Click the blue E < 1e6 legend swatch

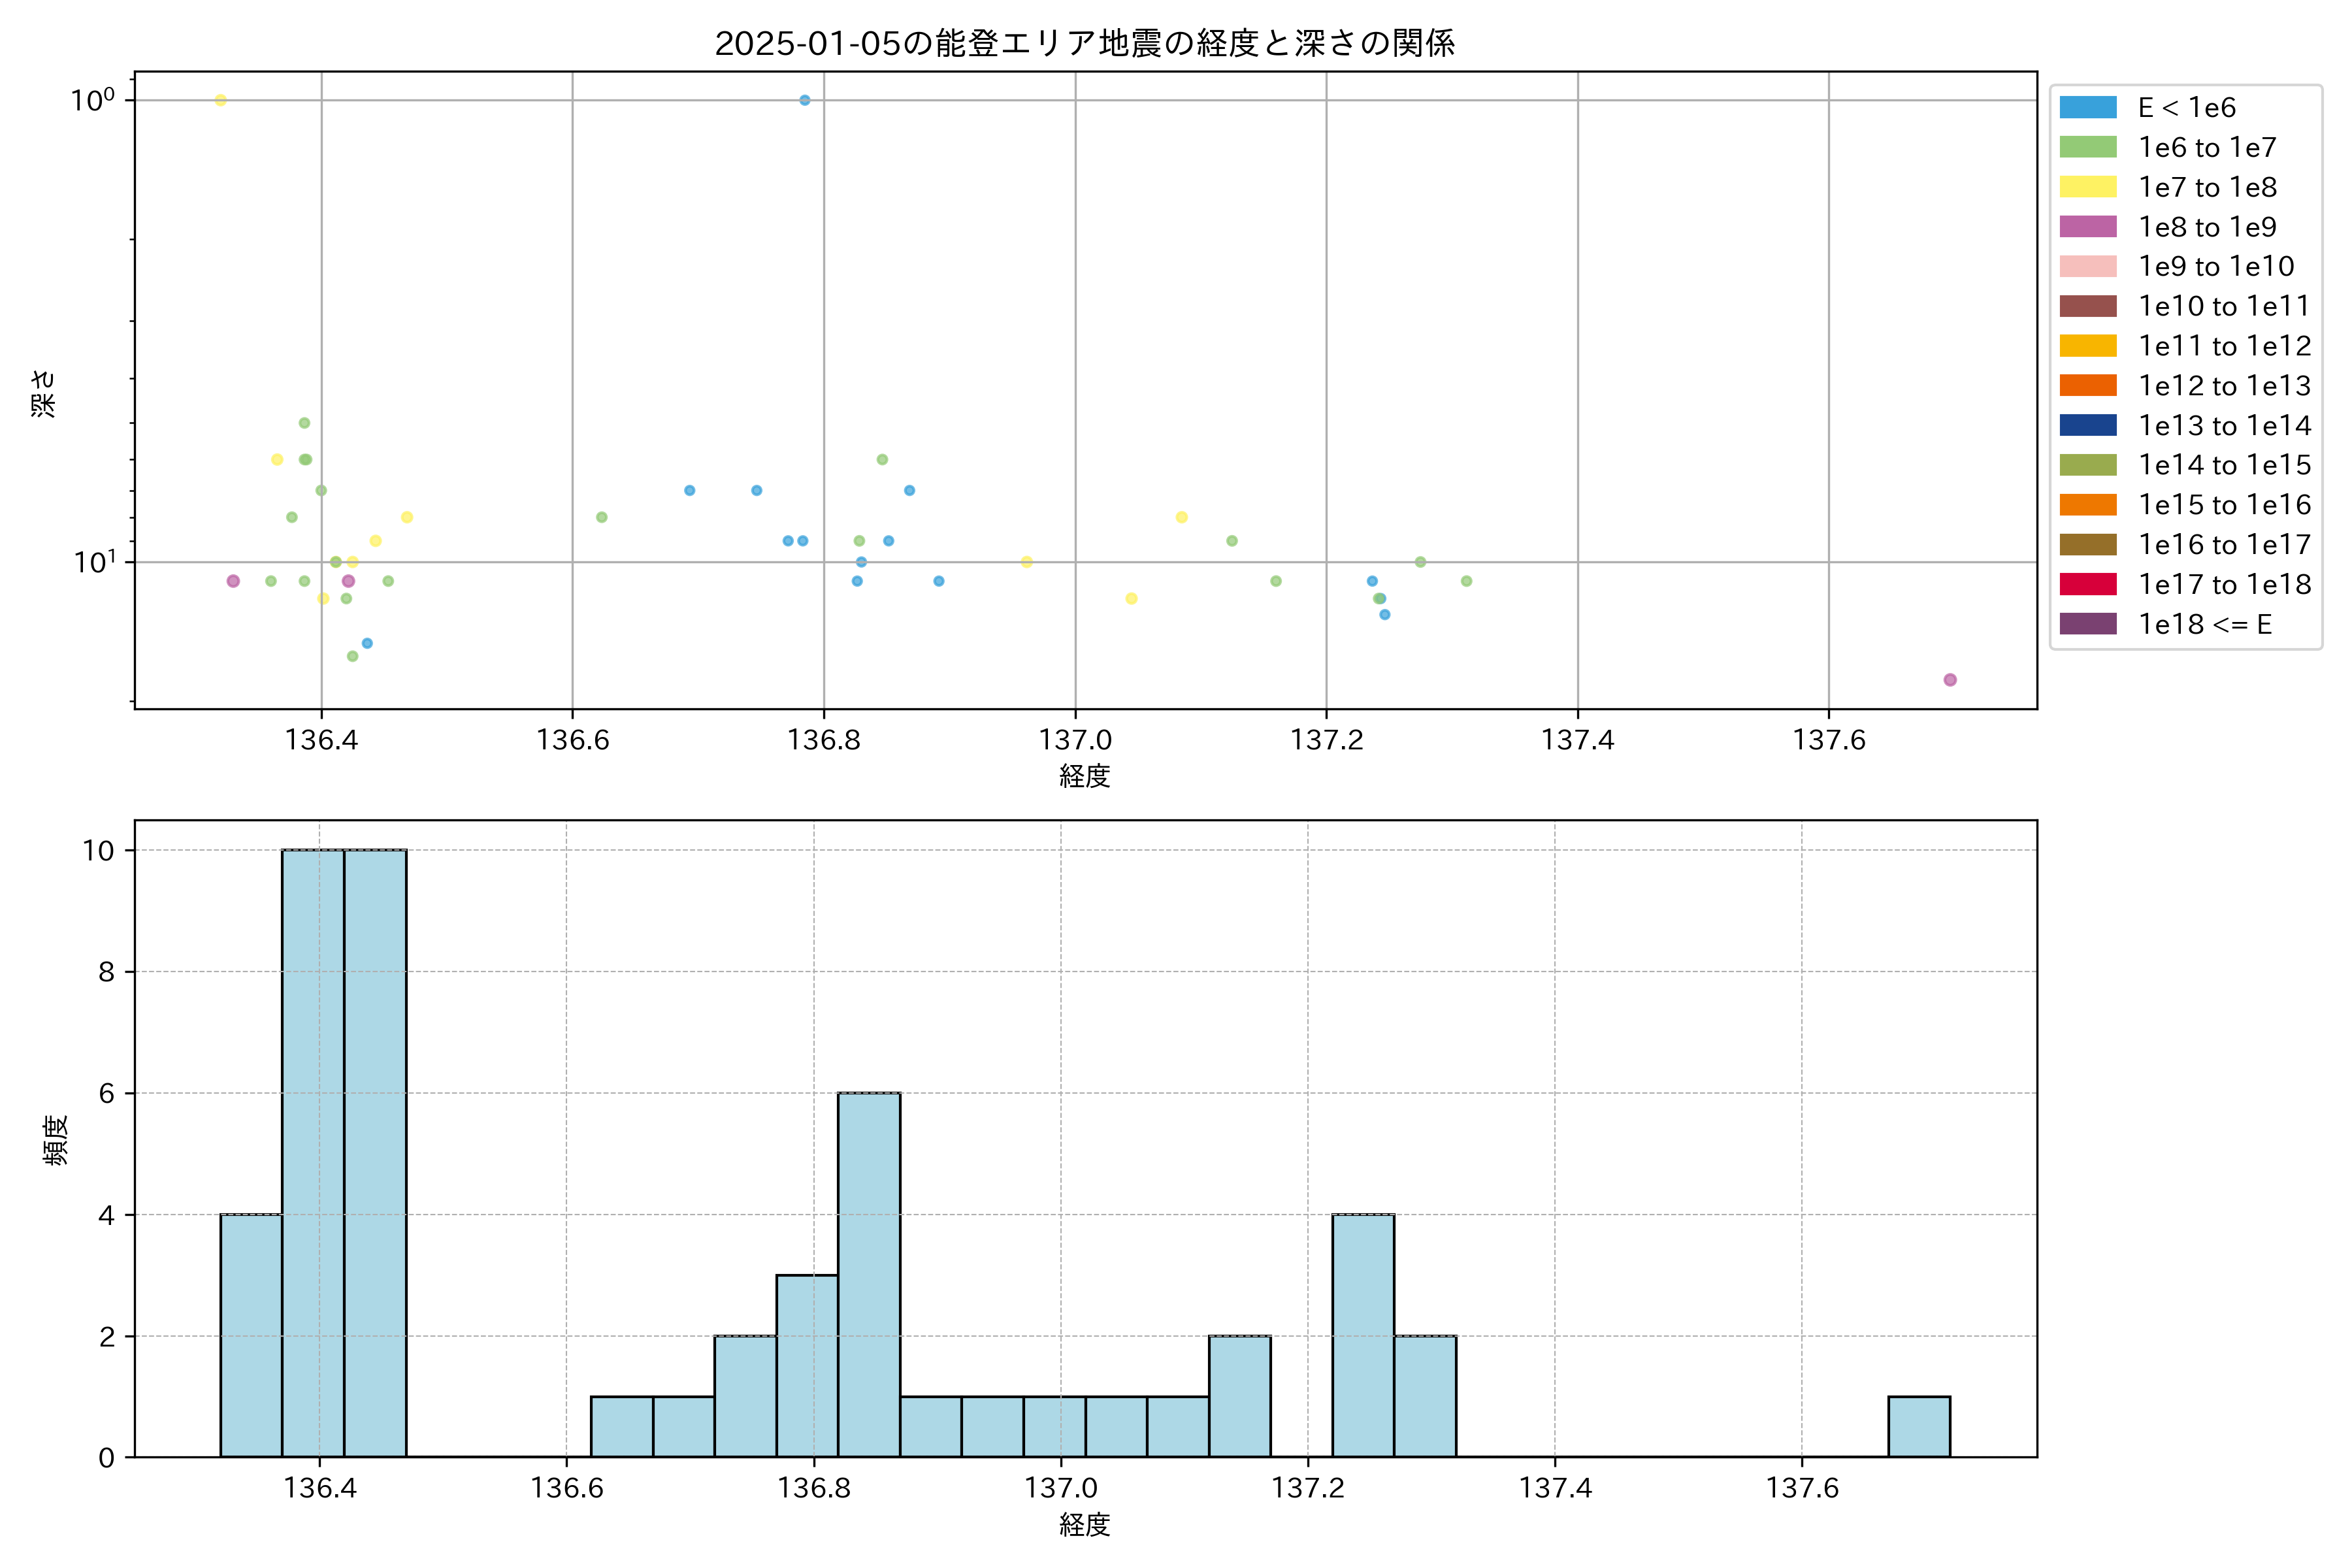tap(2088, 108)
